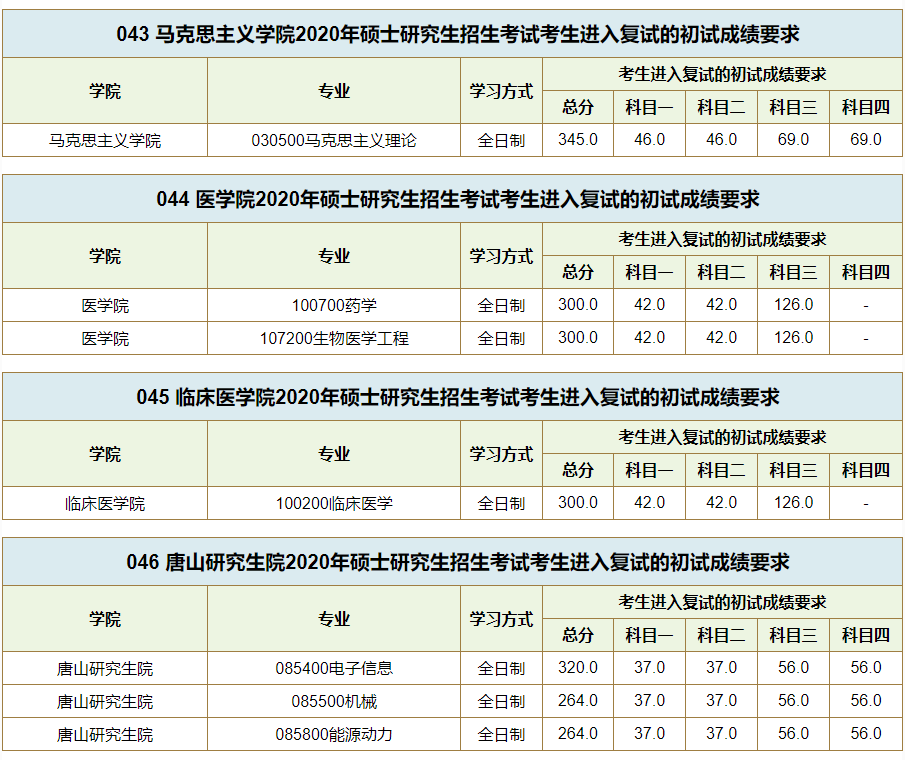Click the 045 临床医学院 table title
905x760 pixels.
[452, 398]
